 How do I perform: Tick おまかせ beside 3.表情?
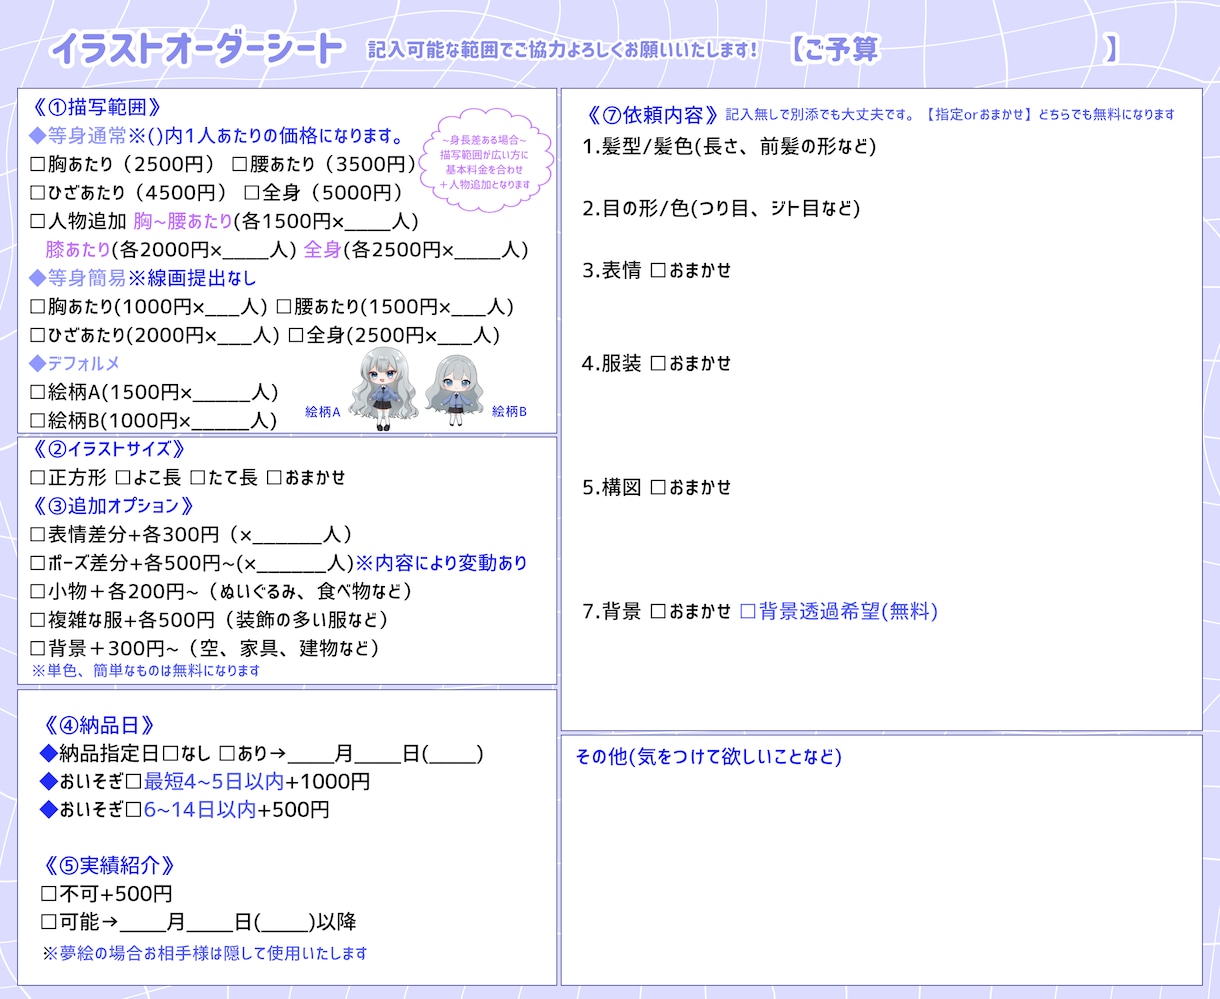(x=658, y=270)
